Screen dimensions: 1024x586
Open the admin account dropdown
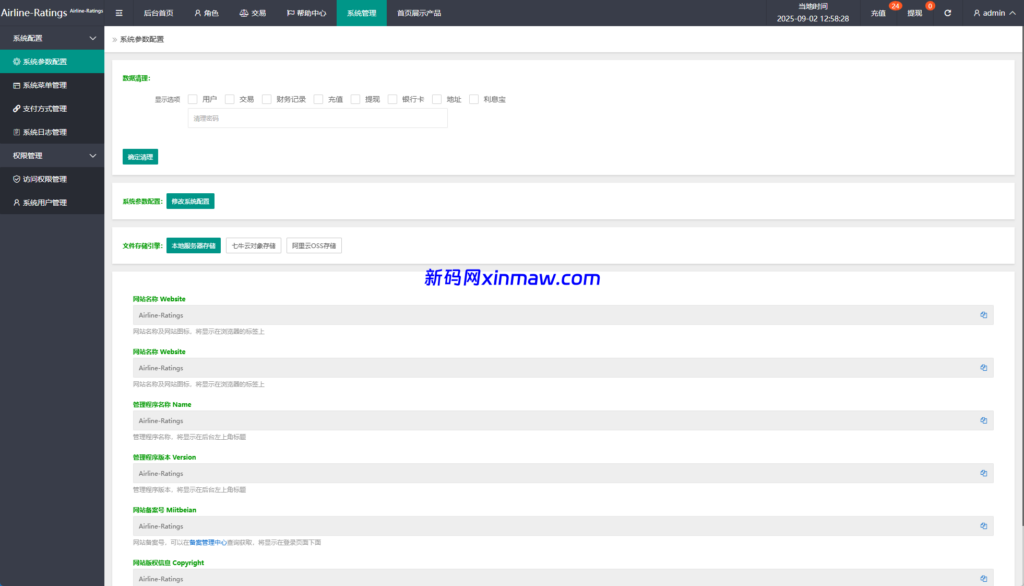pyautogui.click(x=992, y=13)
